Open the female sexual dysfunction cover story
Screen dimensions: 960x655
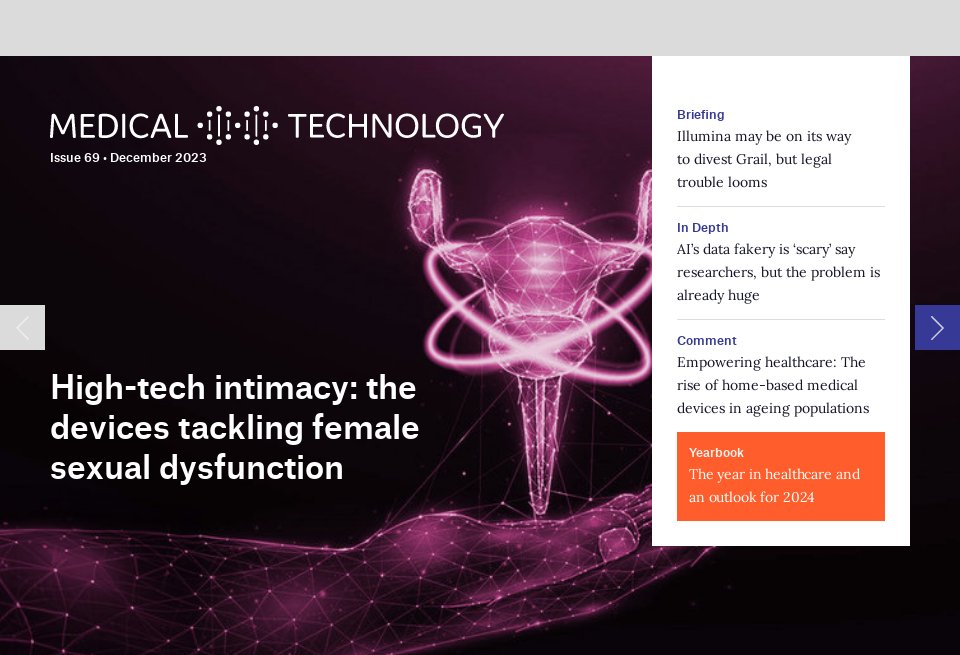[x=234, y=427]
